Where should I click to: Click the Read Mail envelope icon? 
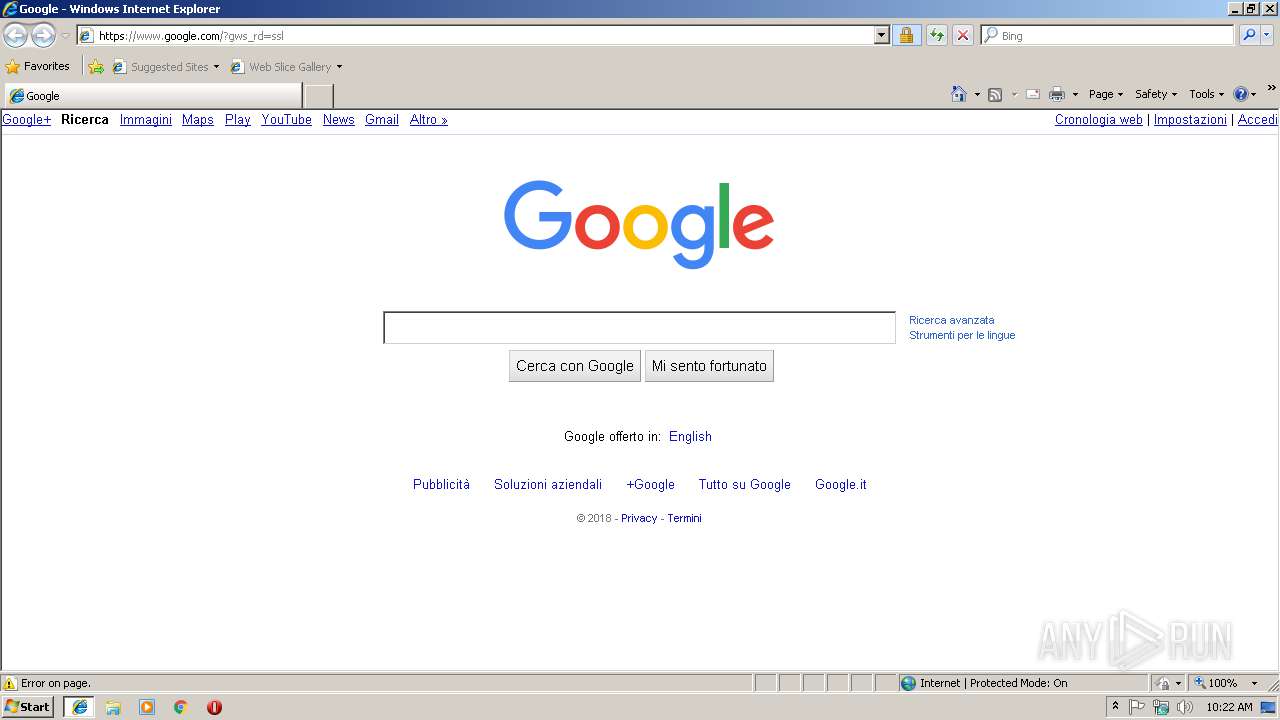1033,95
